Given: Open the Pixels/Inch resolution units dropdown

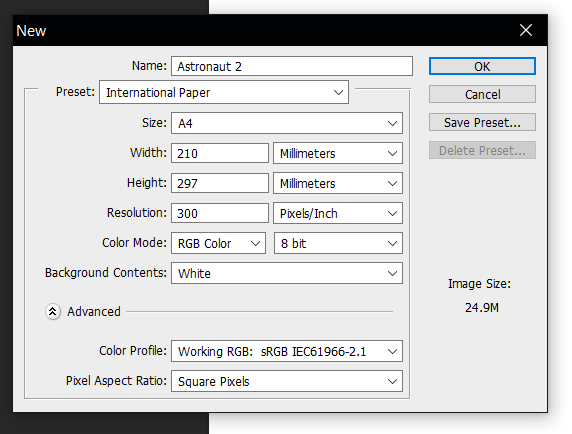Looking at the screenshot, I should click(x=338, y=213).
